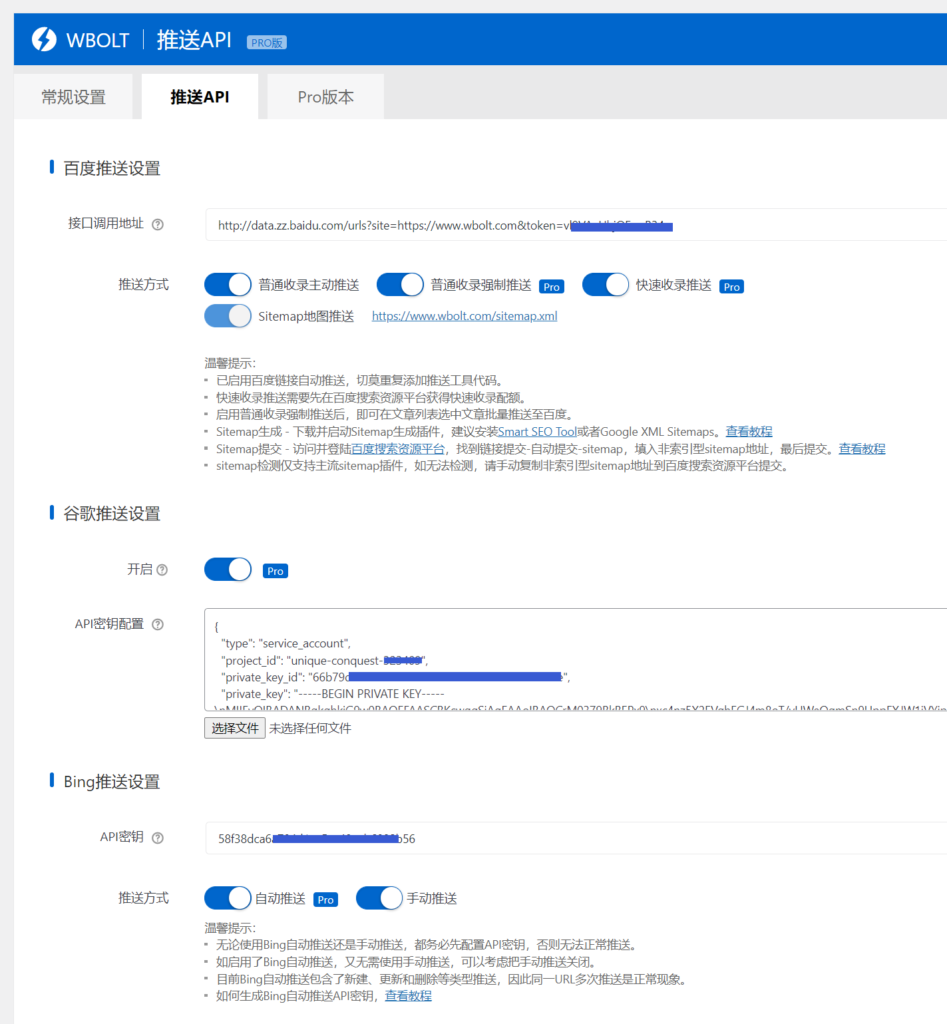
Task: Click the Pro badge next to 自动推送
Action: pos(324,898)
